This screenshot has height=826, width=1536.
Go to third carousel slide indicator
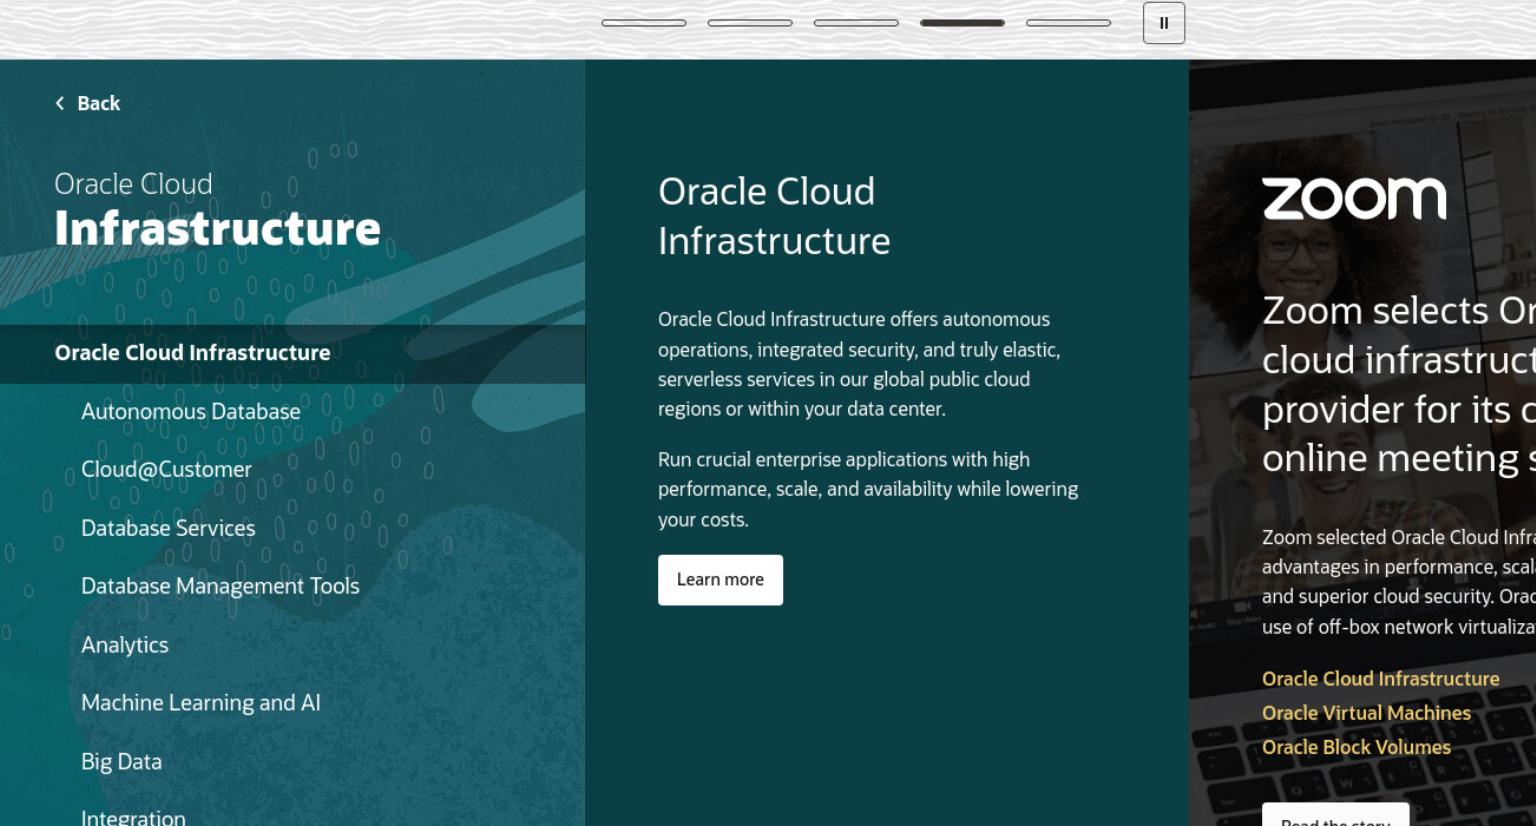(856, 22)
